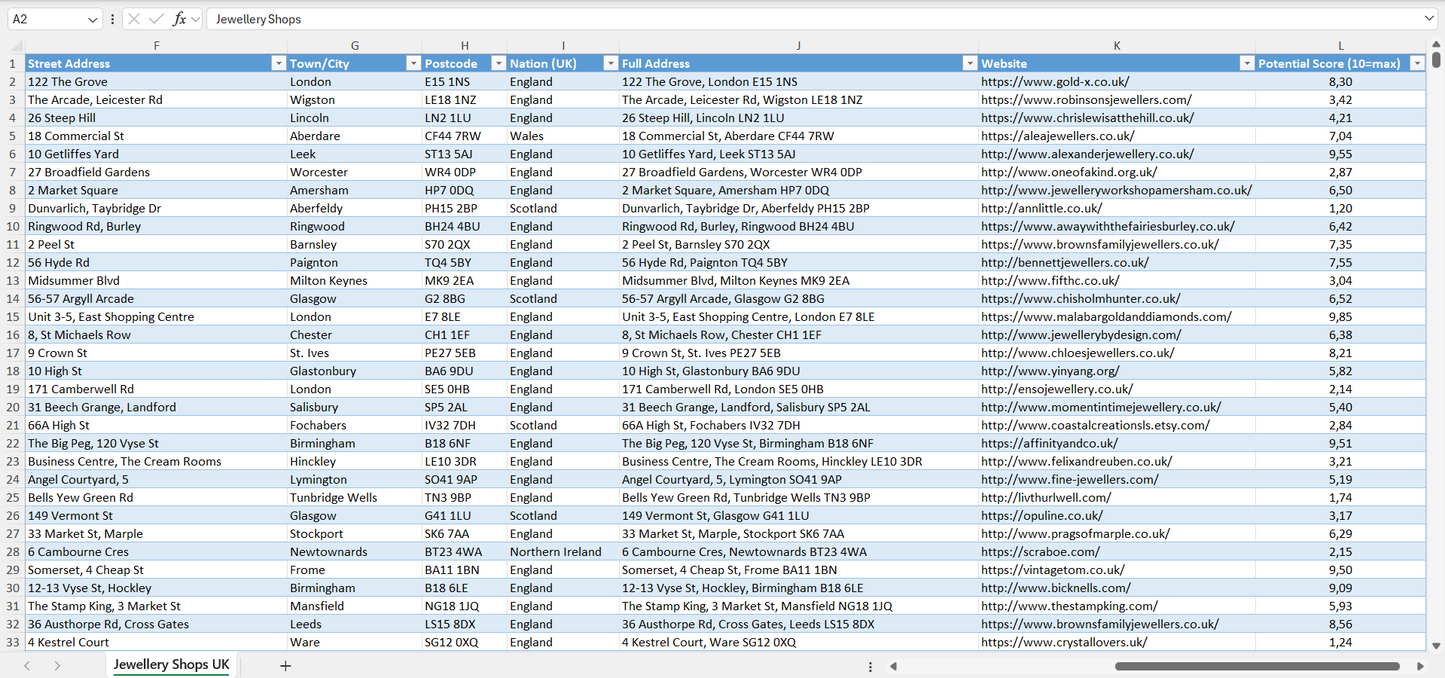1445x678 pixels.
Task: Expand the formula bar with right-side chevron
Action: point(1429,19)
